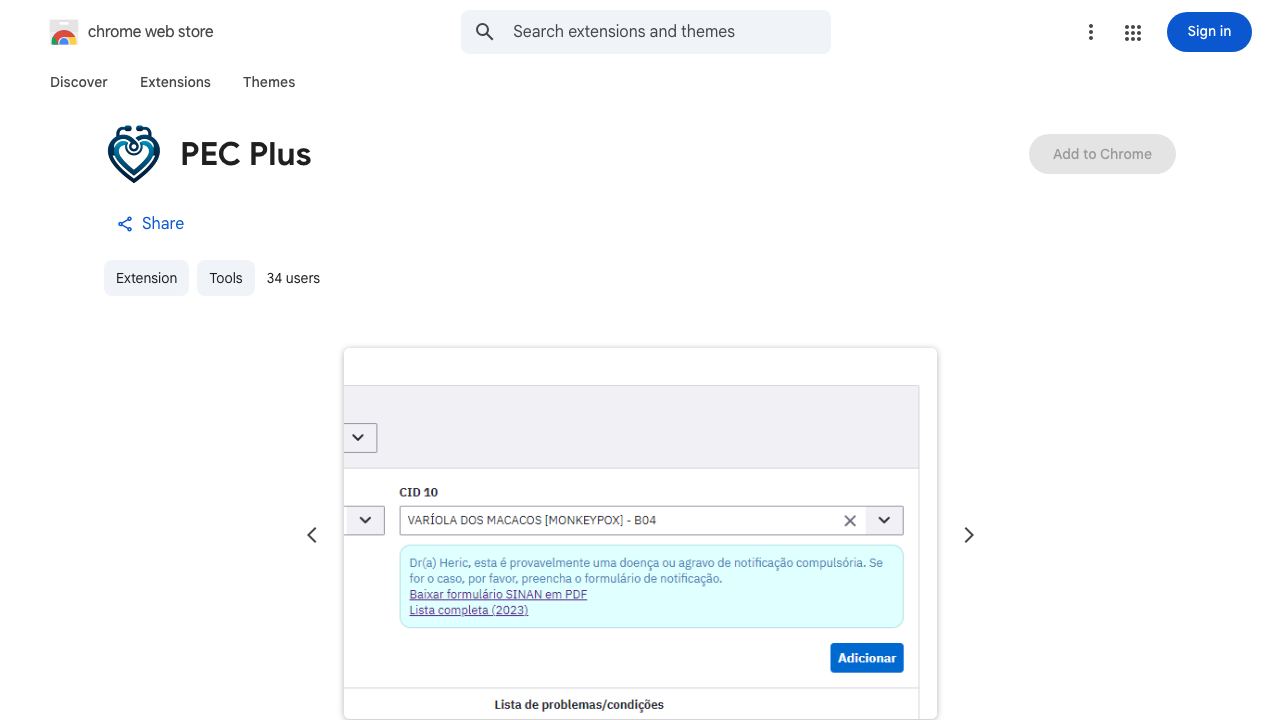Open the dropdown in the gray header band

(358, 437)
